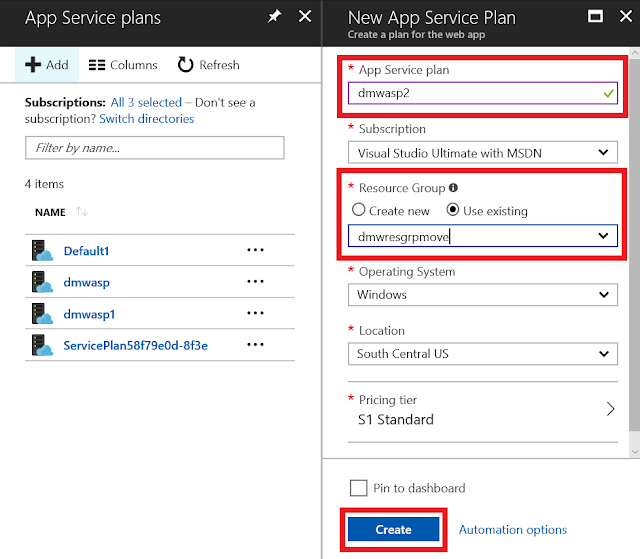Open the ellipsis menu for Default1
This screenshot has width=640, height=559.
pyautogui.click(x=255, y=250)
